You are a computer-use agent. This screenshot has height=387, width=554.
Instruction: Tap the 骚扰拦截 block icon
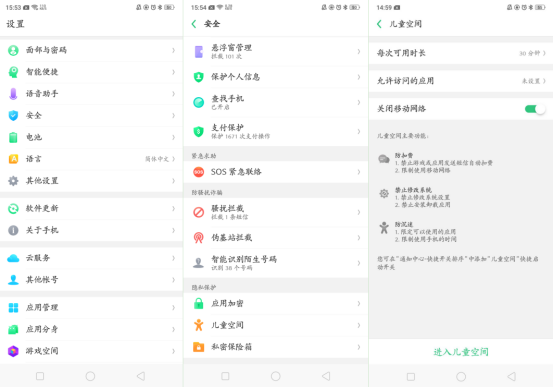click(x=199, y=212)
